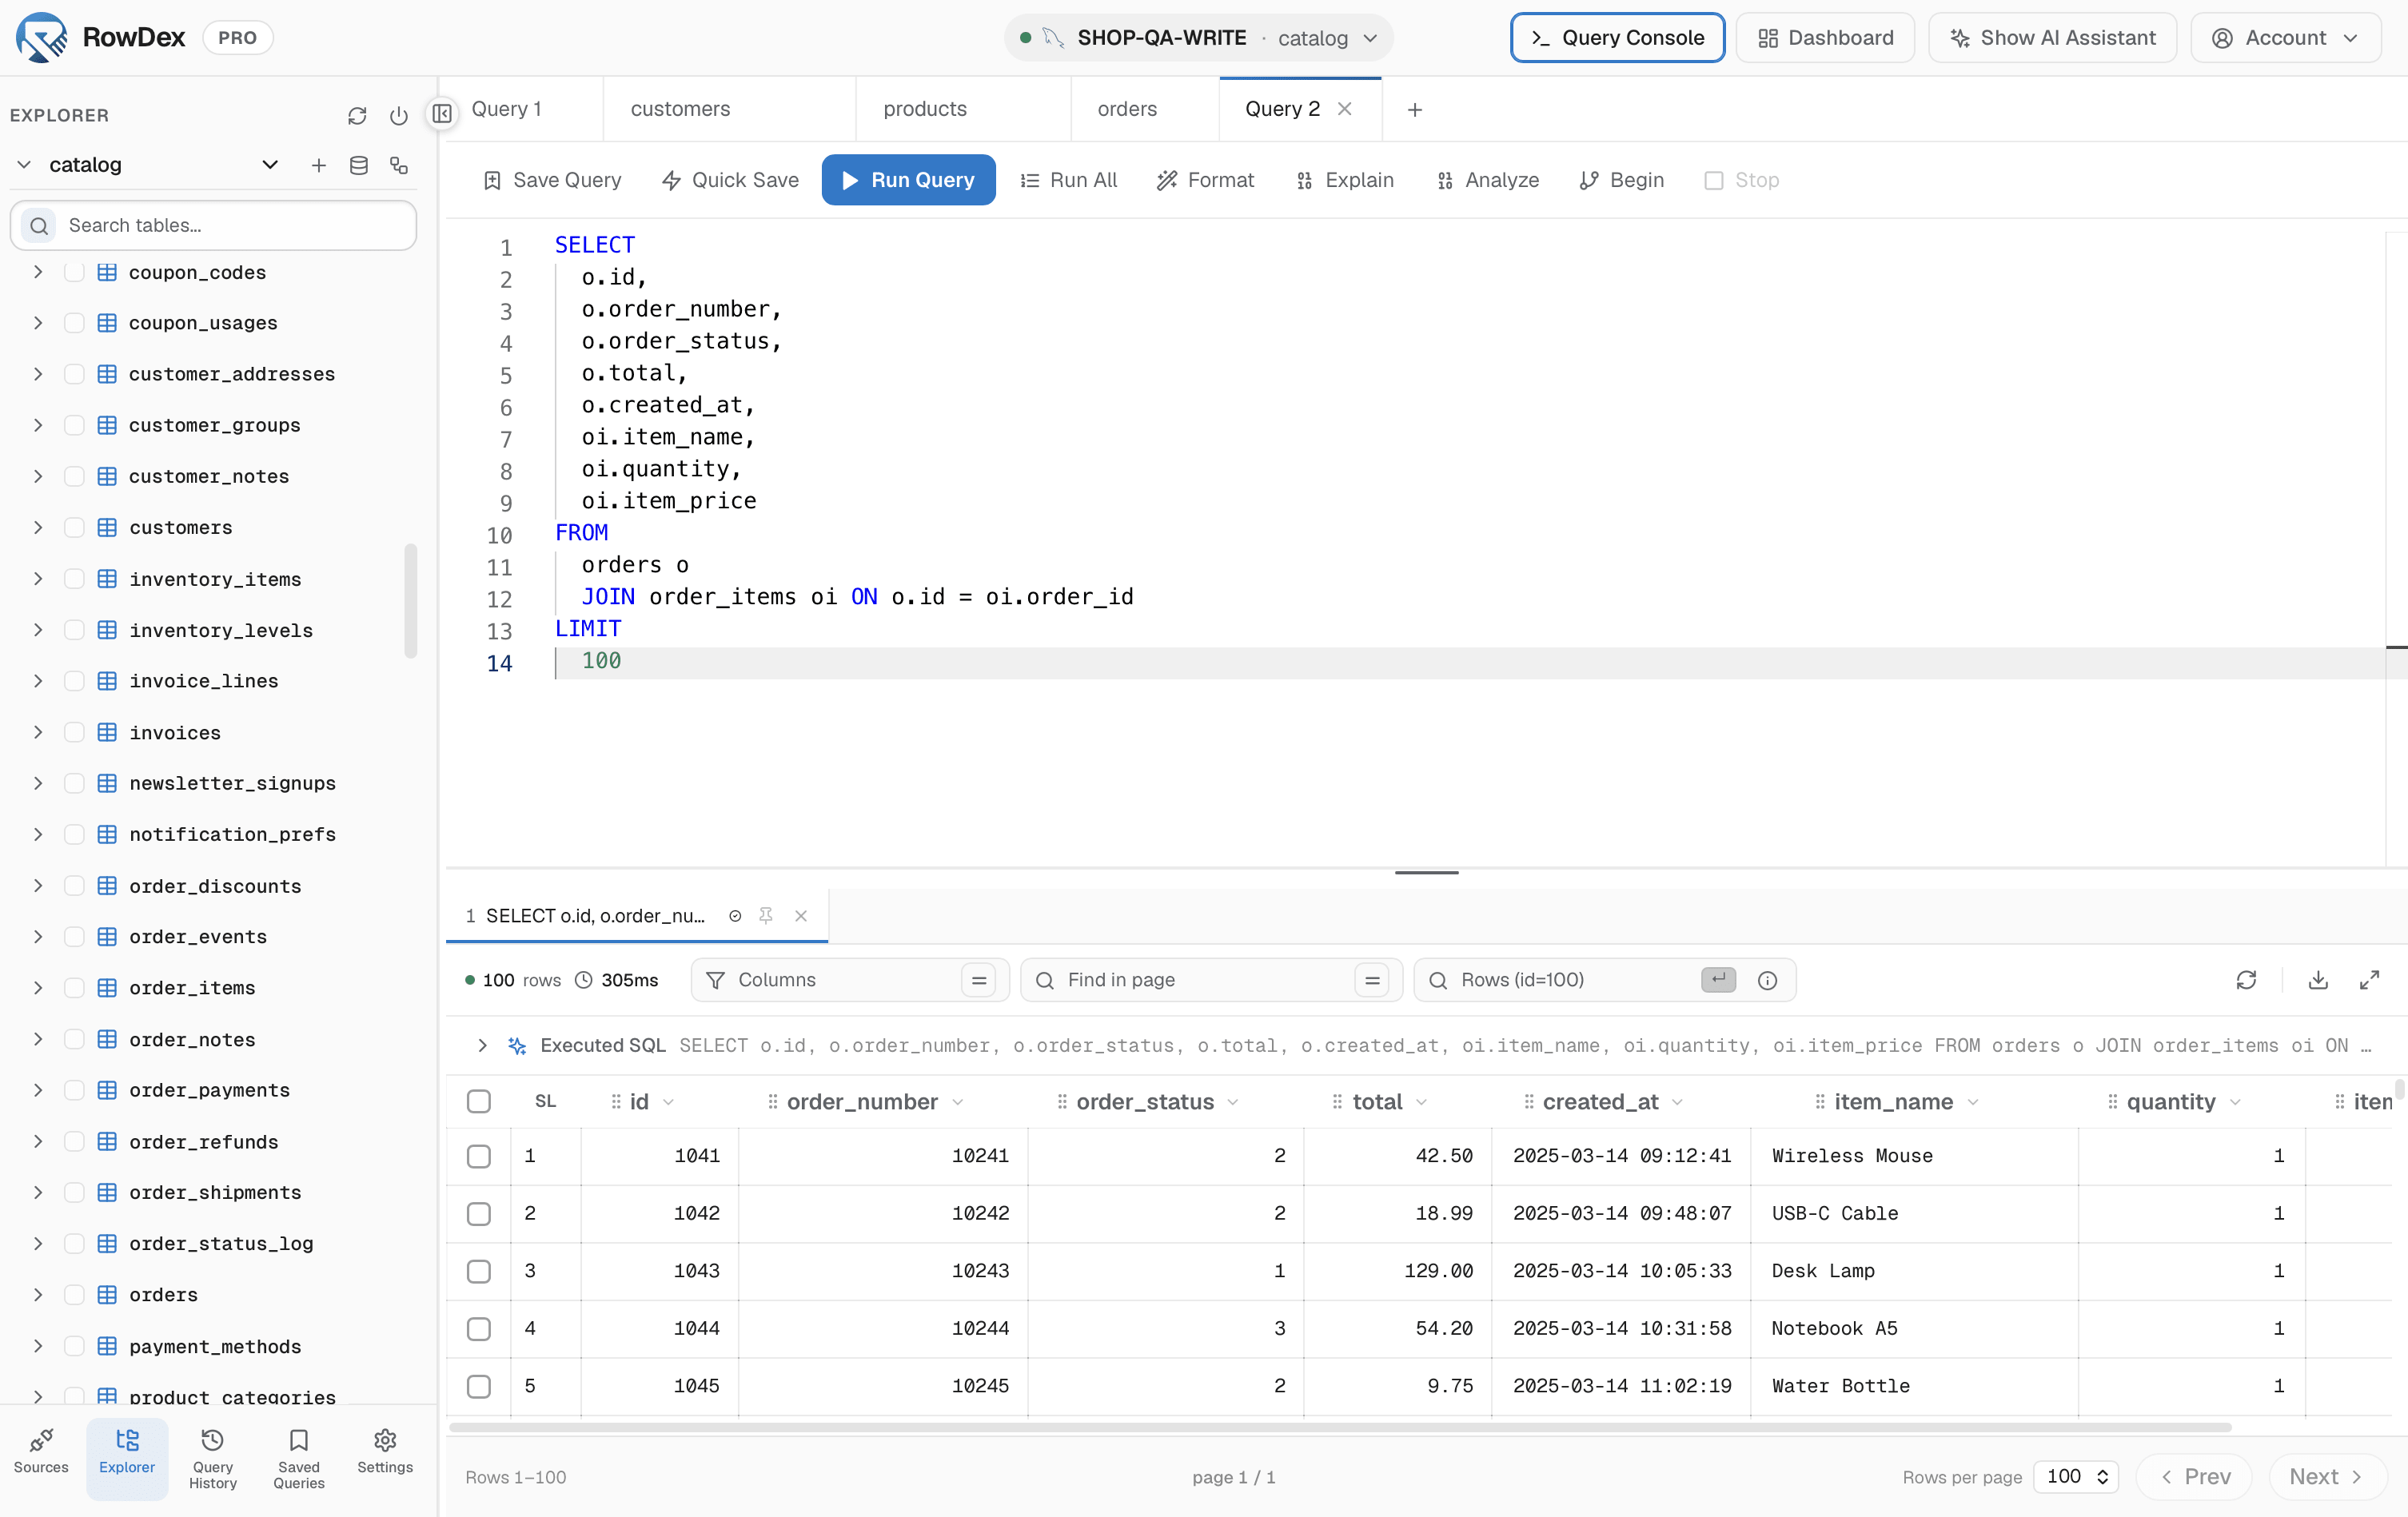Expand results panel to fullscreen
2408x1517 pixels.
(x=2369, y=980)
